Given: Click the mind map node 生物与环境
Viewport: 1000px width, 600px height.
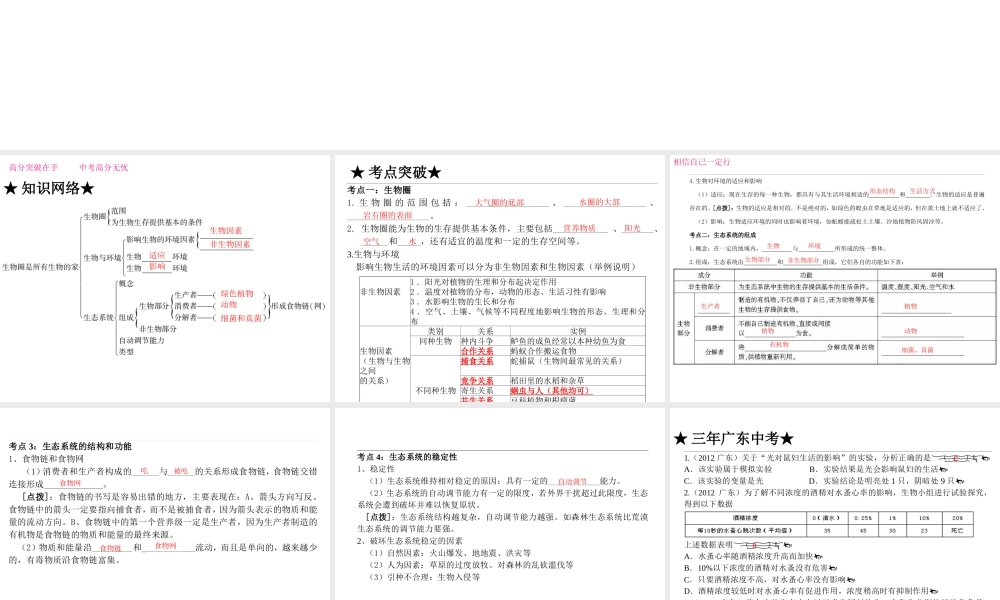Looking at the screenshot, I should (x=102, y=258).
